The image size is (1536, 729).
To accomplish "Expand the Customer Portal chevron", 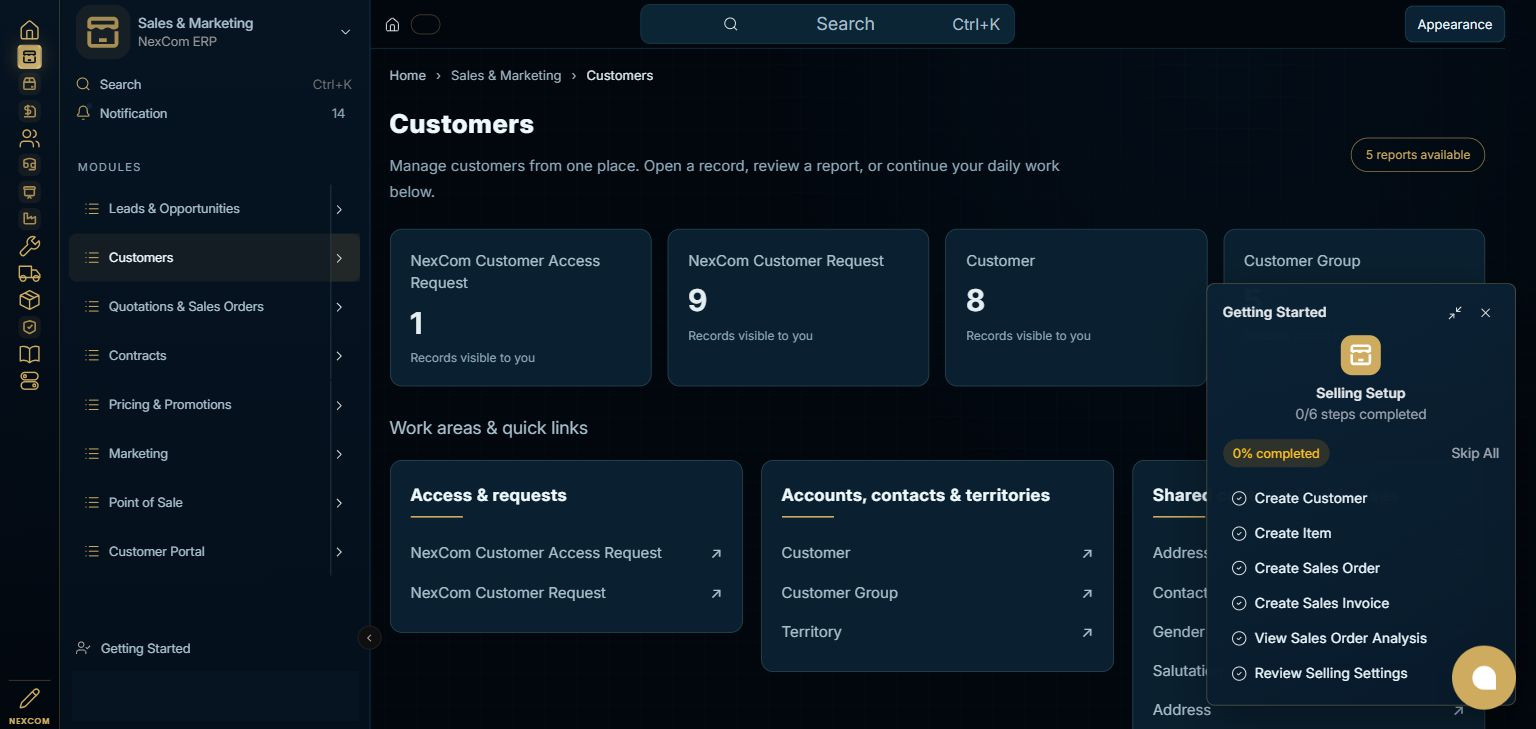I will click(339, 552).
